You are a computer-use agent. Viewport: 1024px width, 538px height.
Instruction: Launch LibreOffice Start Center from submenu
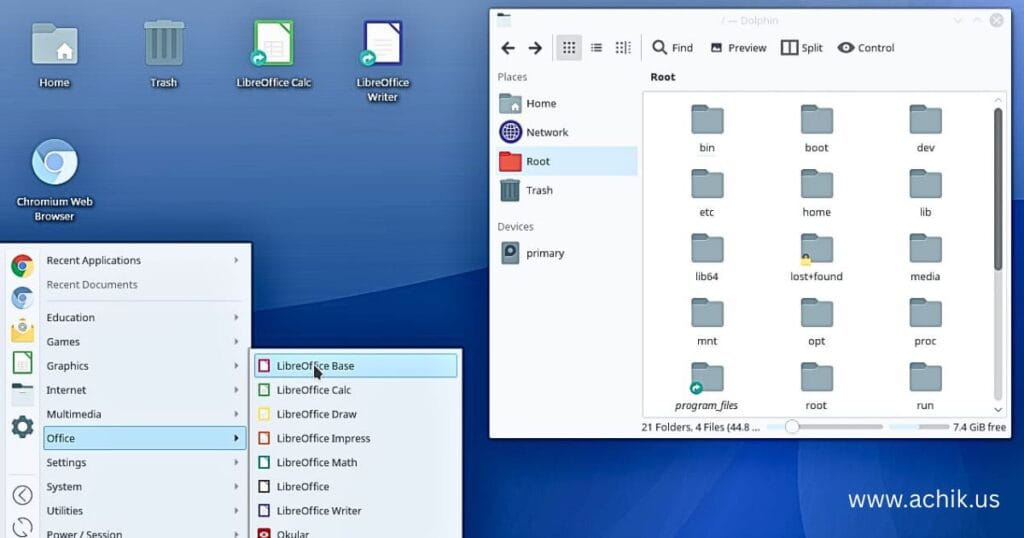click(x=355, y=486)
